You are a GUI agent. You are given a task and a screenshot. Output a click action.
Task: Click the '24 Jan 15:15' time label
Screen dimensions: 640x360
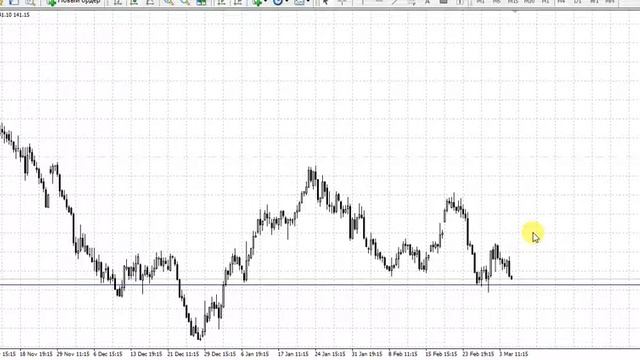[330, 354]
